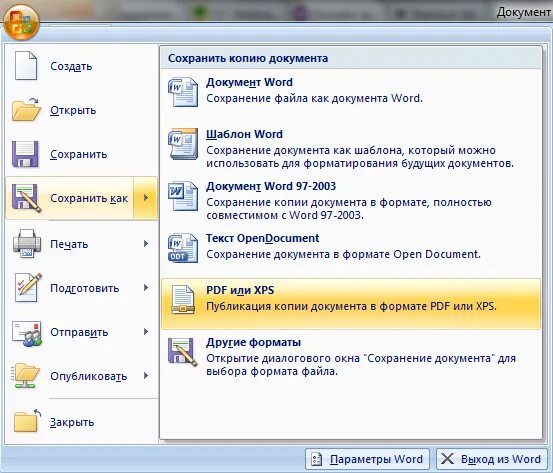Click the Параметры Word button
This screenshot has width=553, height=473.
click(367, 459)
